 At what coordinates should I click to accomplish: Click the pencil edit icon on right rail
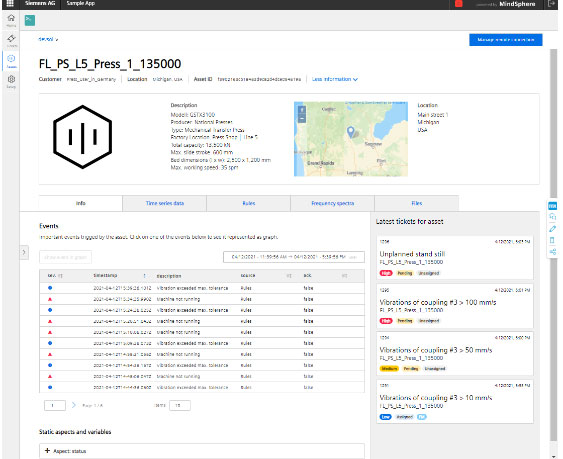coord(553,228)
